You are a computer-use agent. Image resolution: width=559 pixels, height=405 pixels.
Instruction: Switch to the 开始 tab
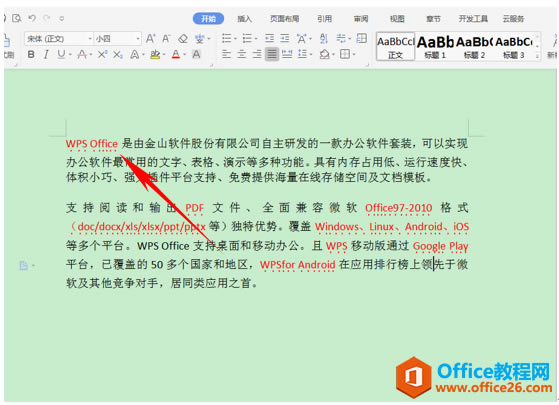[209, 19]
